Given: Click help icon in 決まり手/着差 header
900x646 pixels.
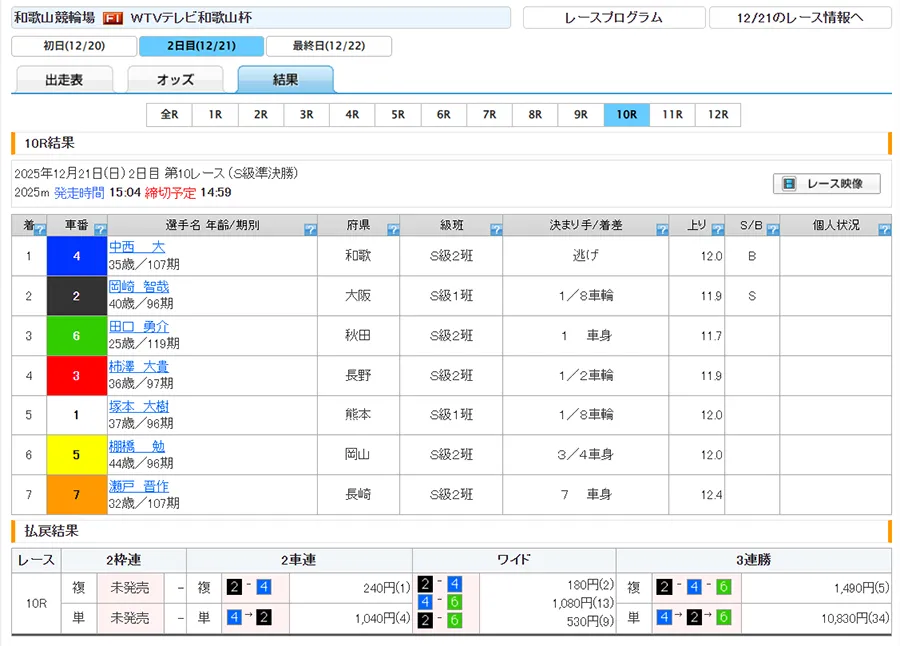Looking at the screenshot, I should (x=662, y=230).
